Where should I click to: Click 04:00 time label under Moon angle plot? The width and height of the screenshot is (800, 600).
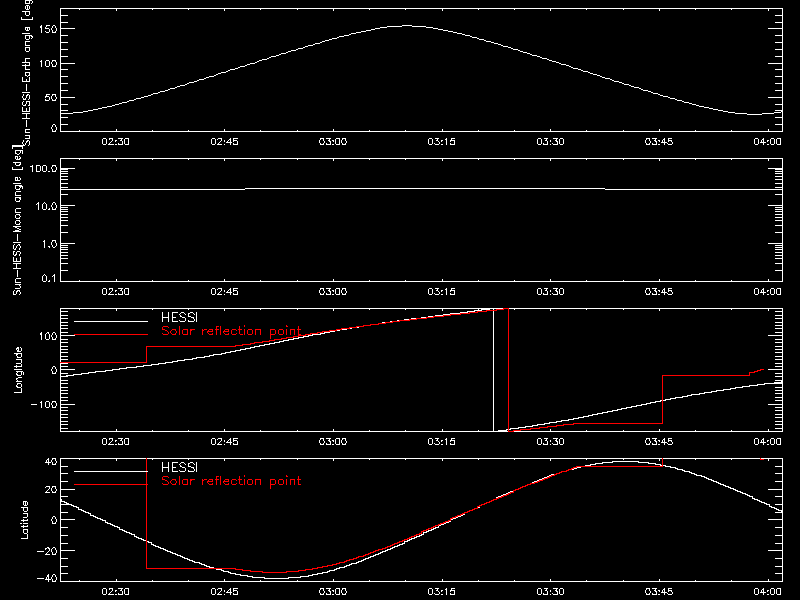(767, 292)
